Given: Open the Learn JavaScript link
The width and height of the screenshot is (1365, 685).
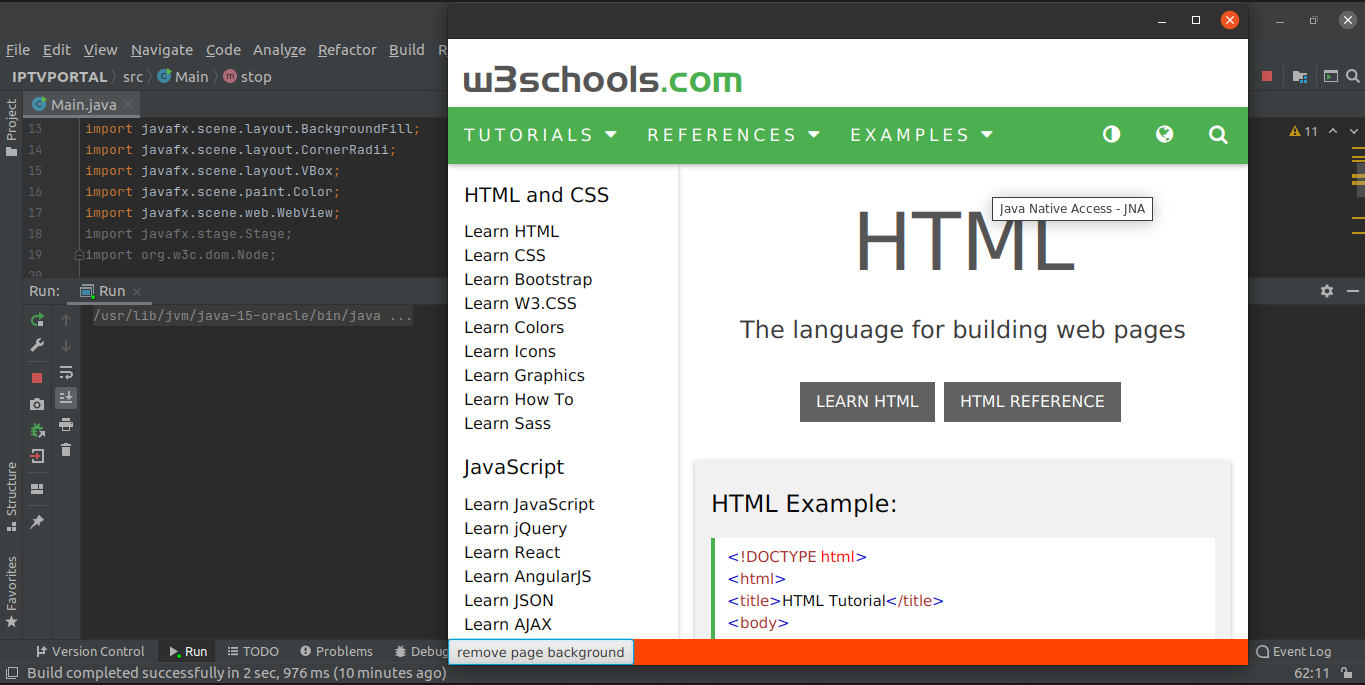Looking at the screenshot, I should [x=529, y=504].
